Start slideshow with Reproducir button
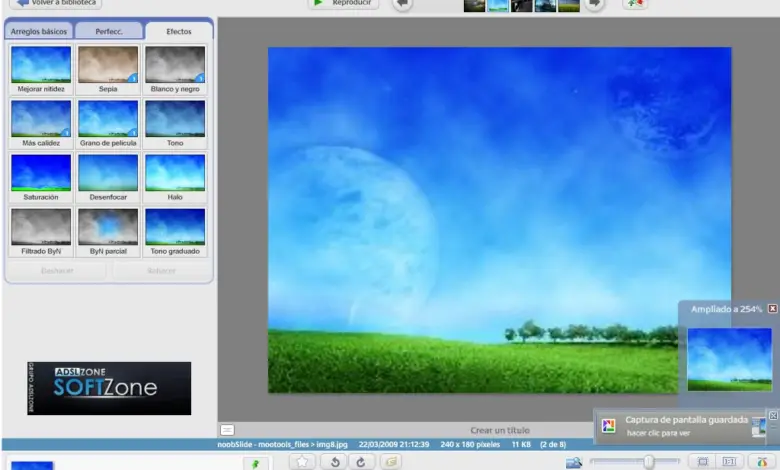This screenshot has height=470, width=780. [343, 3]
